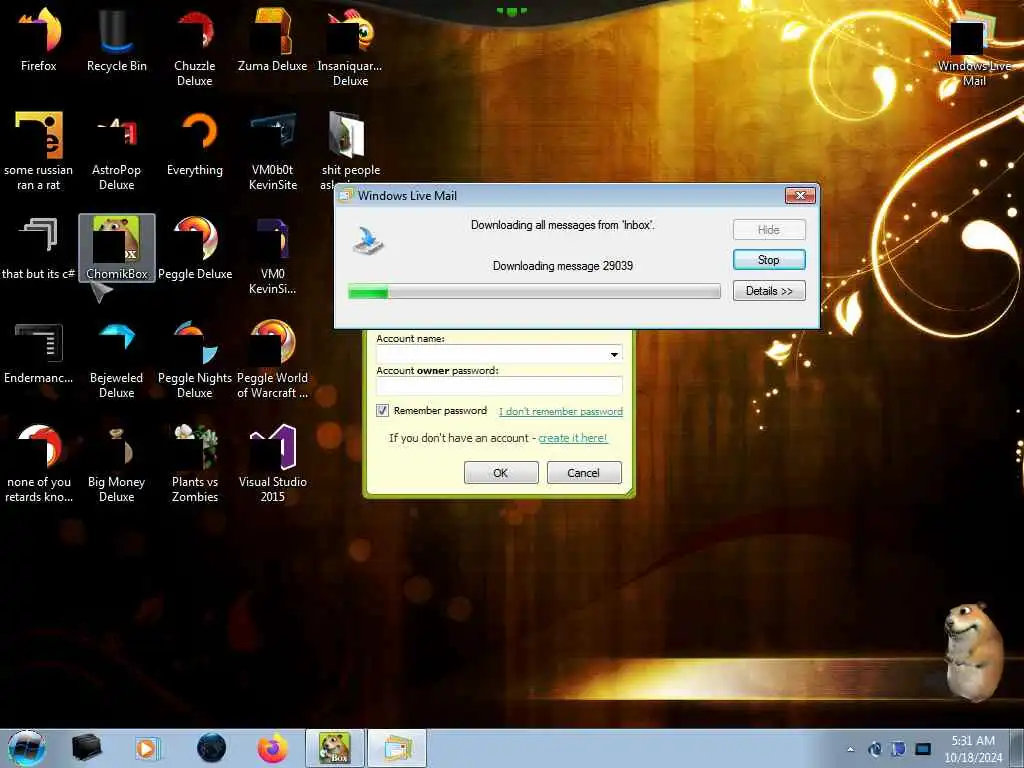Select the 'that but its c#' desktop icon
Image resolution: width=1024 pixels, height=768 pixels.
39,248
